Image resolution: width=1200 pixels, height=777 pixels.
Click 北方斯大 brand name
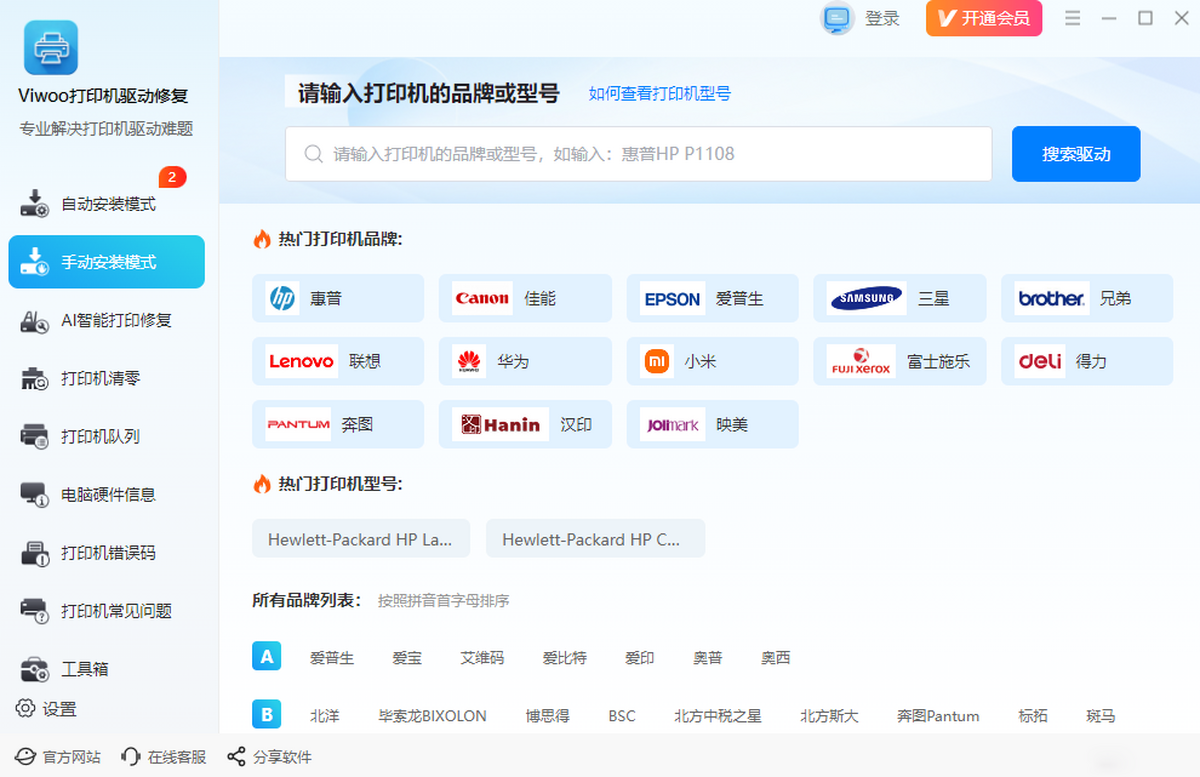pos(829,716)
